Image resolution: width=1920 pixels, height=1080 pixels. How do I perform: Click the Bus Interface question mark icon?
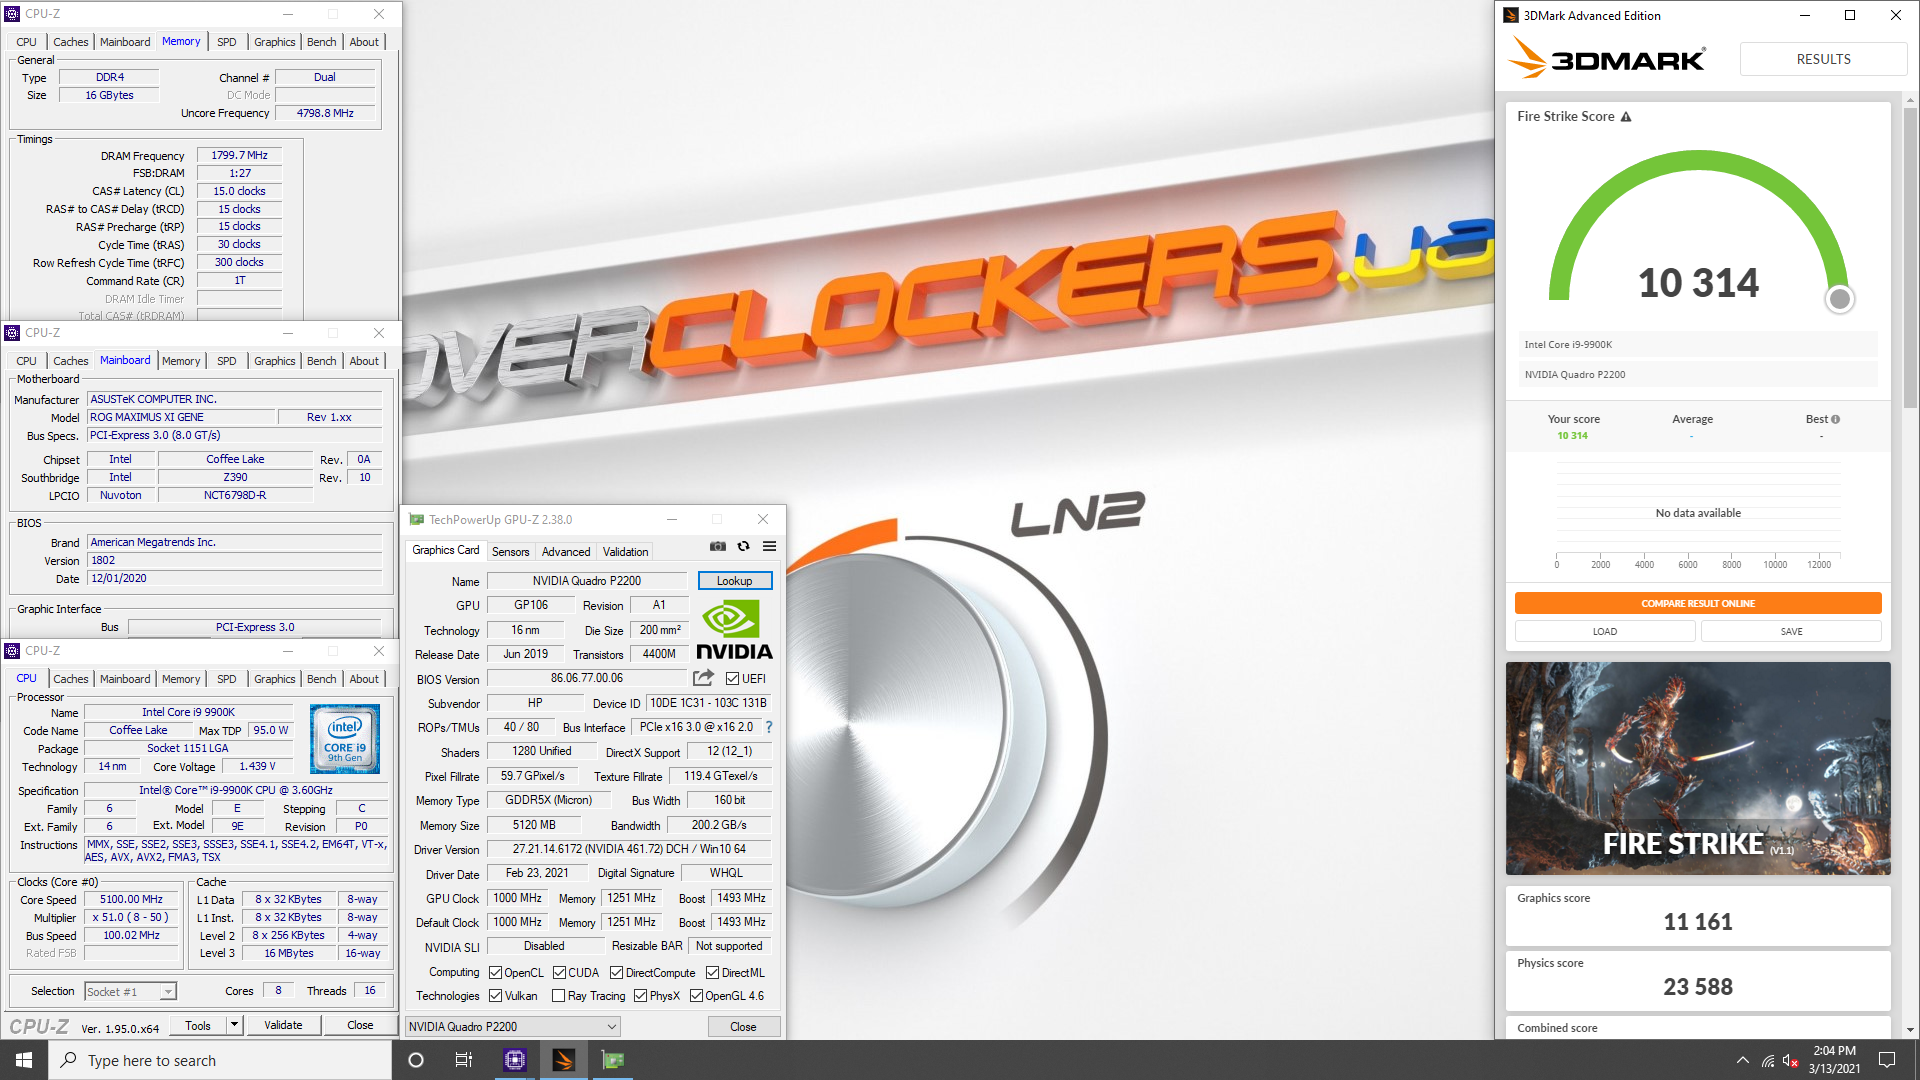click(x=769, y=728)
